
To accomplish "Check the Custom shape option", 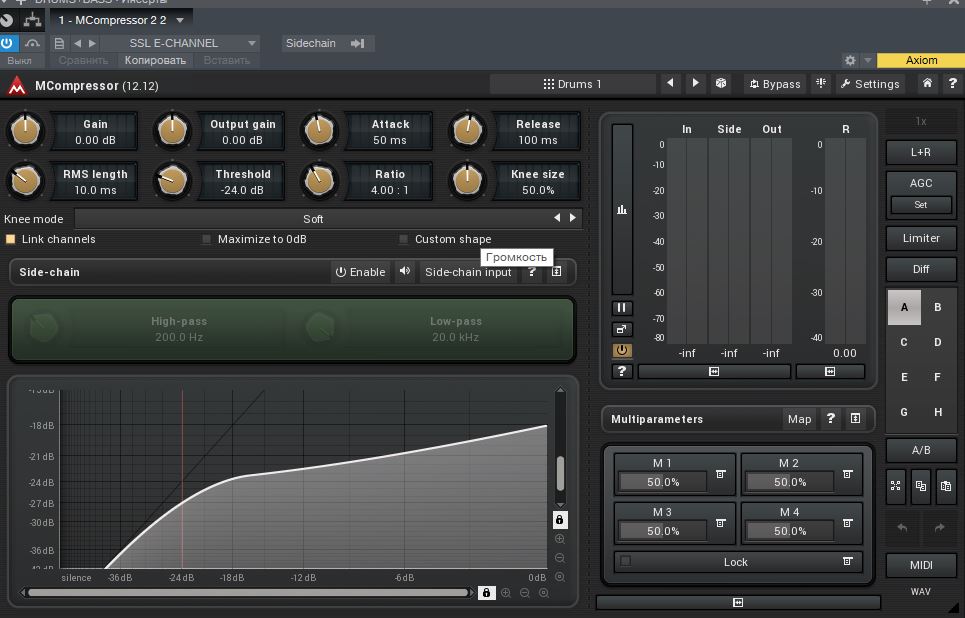I will [x=404, y=239].
